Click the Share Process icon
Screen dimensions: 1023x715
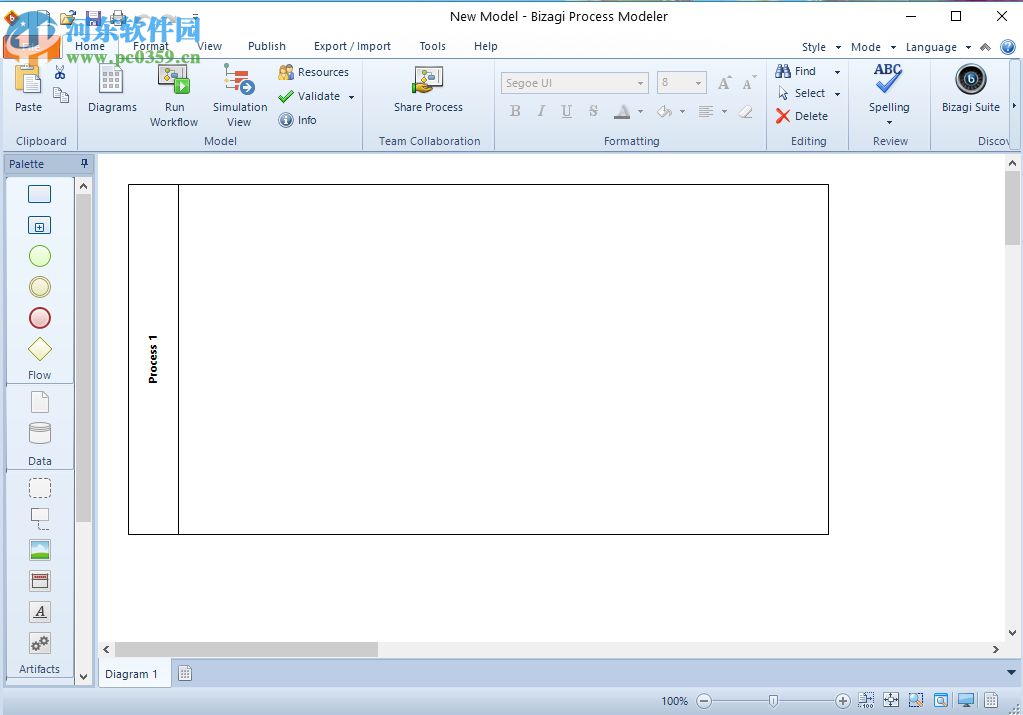click(428, 82)
